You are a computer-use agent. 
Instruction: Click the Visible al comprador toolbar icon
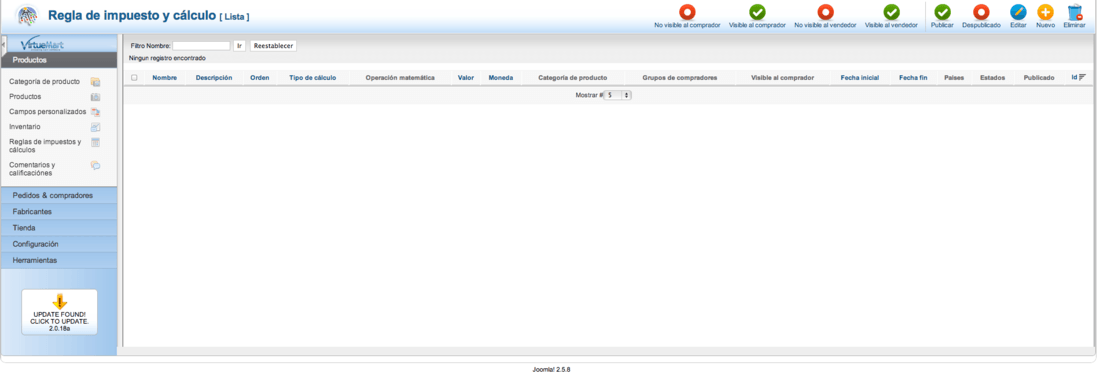tap(757, 12)
